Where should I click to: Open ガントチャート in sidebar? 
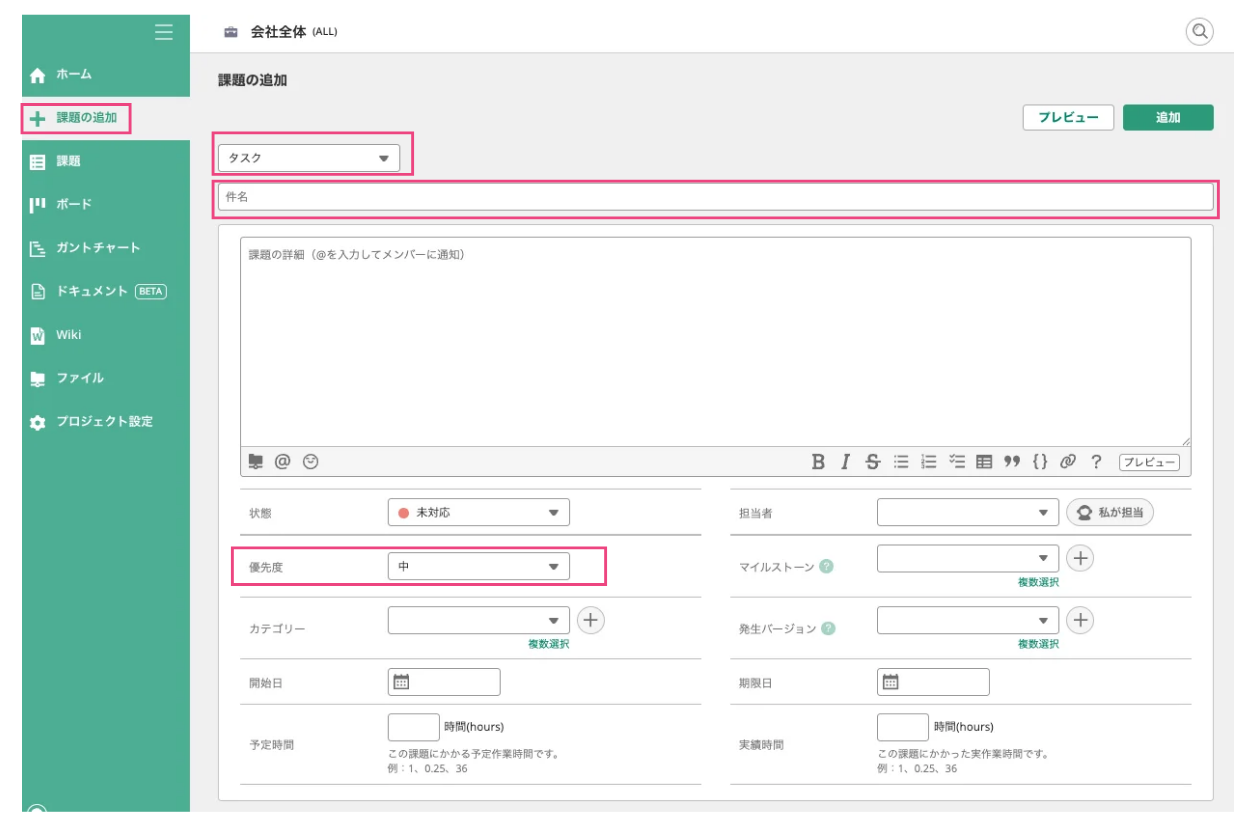(106, 248)
